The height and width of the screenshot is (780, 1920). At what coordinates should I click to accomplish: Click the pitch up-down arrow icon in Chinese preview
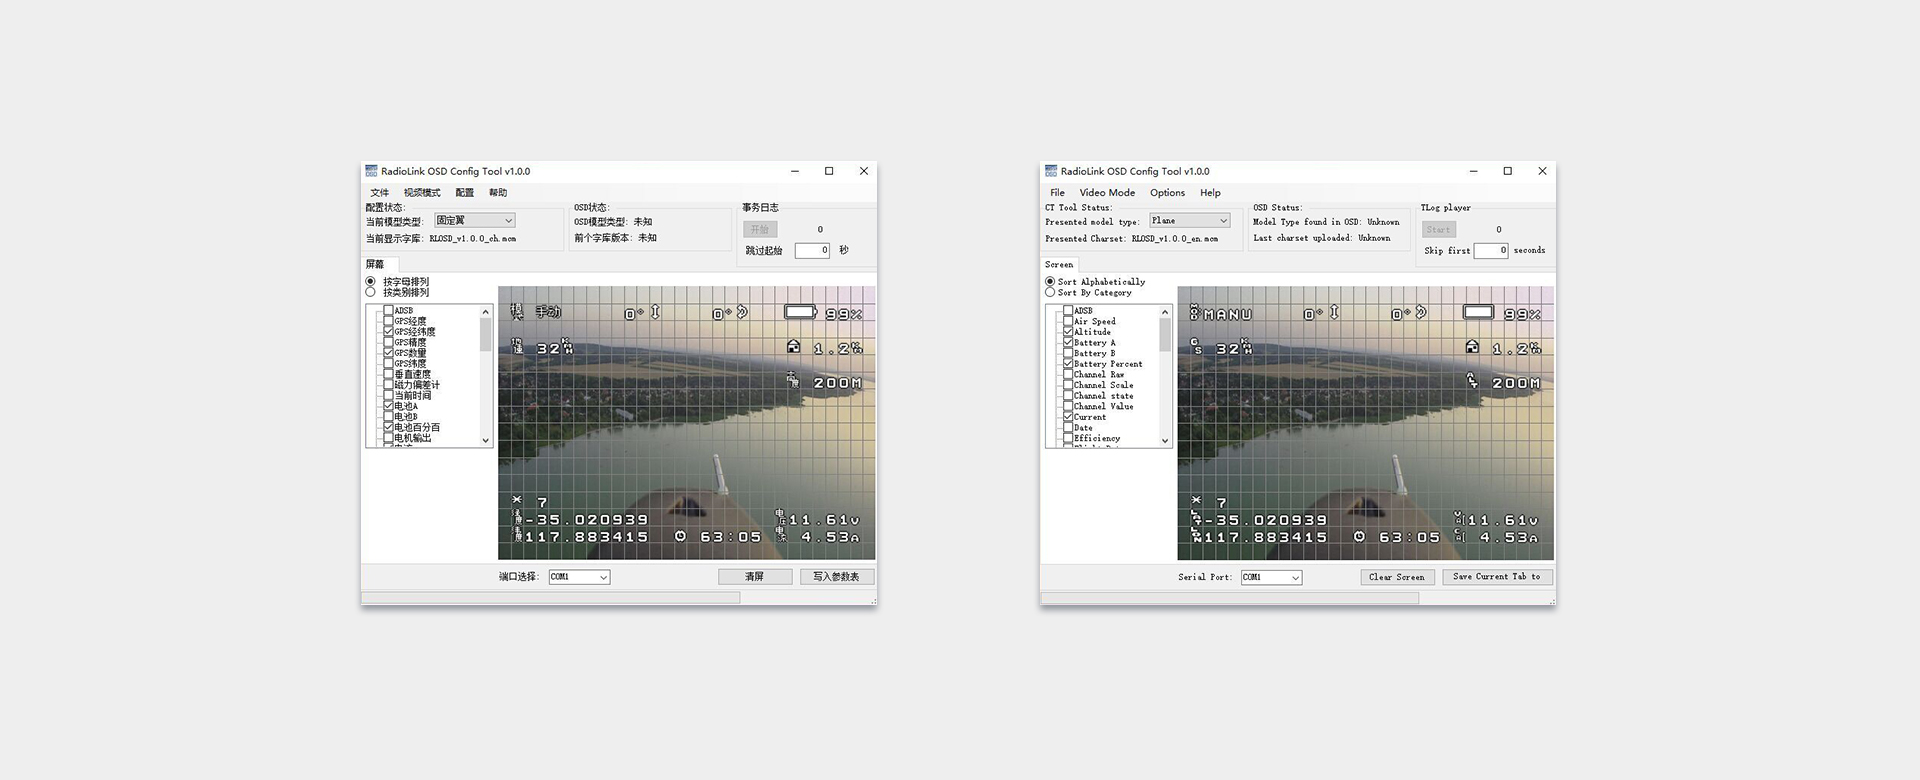click(656, 313)
